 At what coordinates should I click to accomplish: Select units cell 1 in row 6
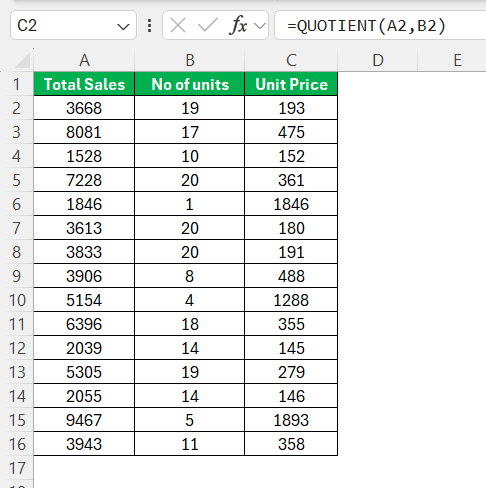(190, 204)
